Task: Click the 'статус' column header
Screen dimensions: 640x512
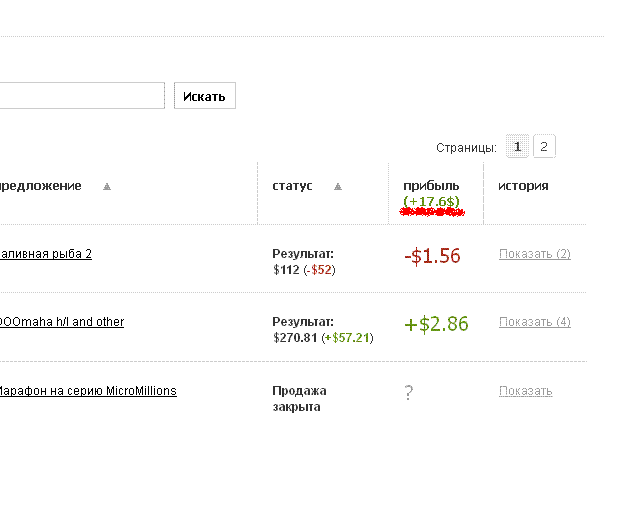Action: [292, 186]
